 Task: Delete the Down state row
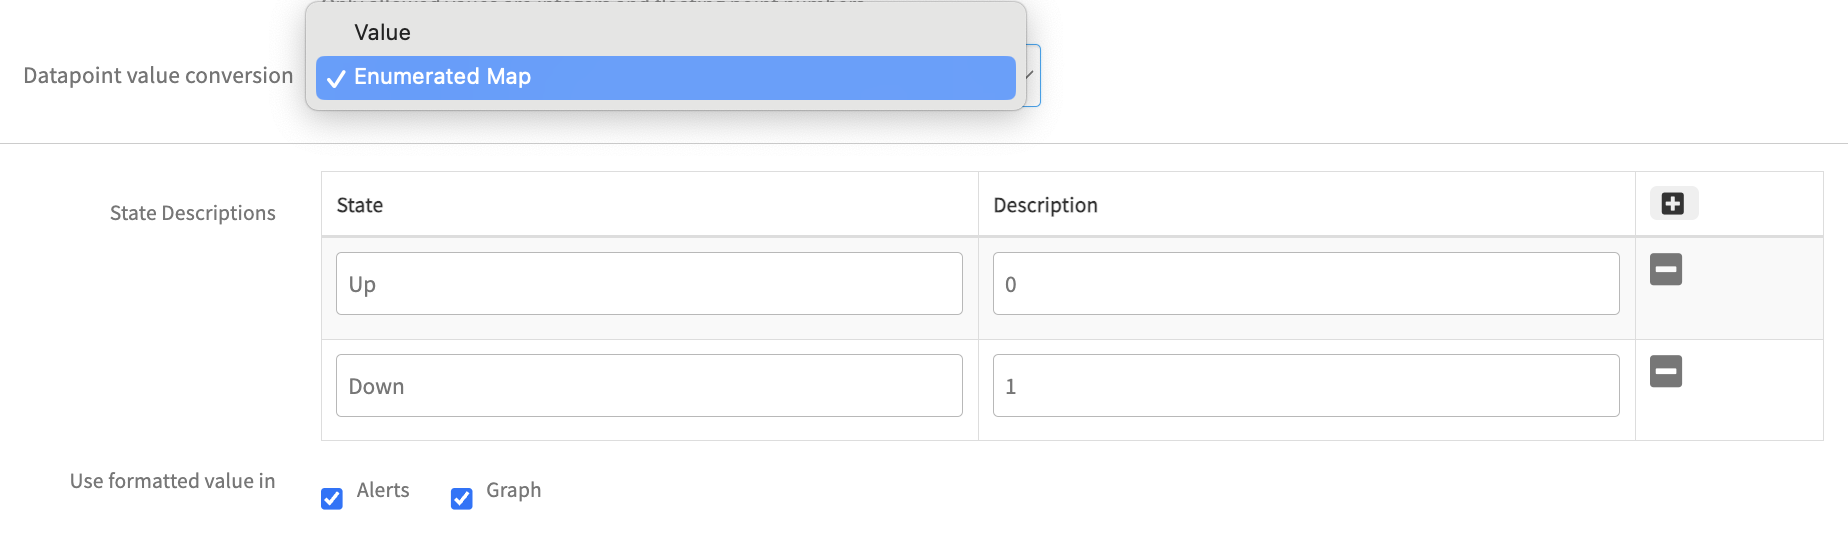click(1665, 371)
